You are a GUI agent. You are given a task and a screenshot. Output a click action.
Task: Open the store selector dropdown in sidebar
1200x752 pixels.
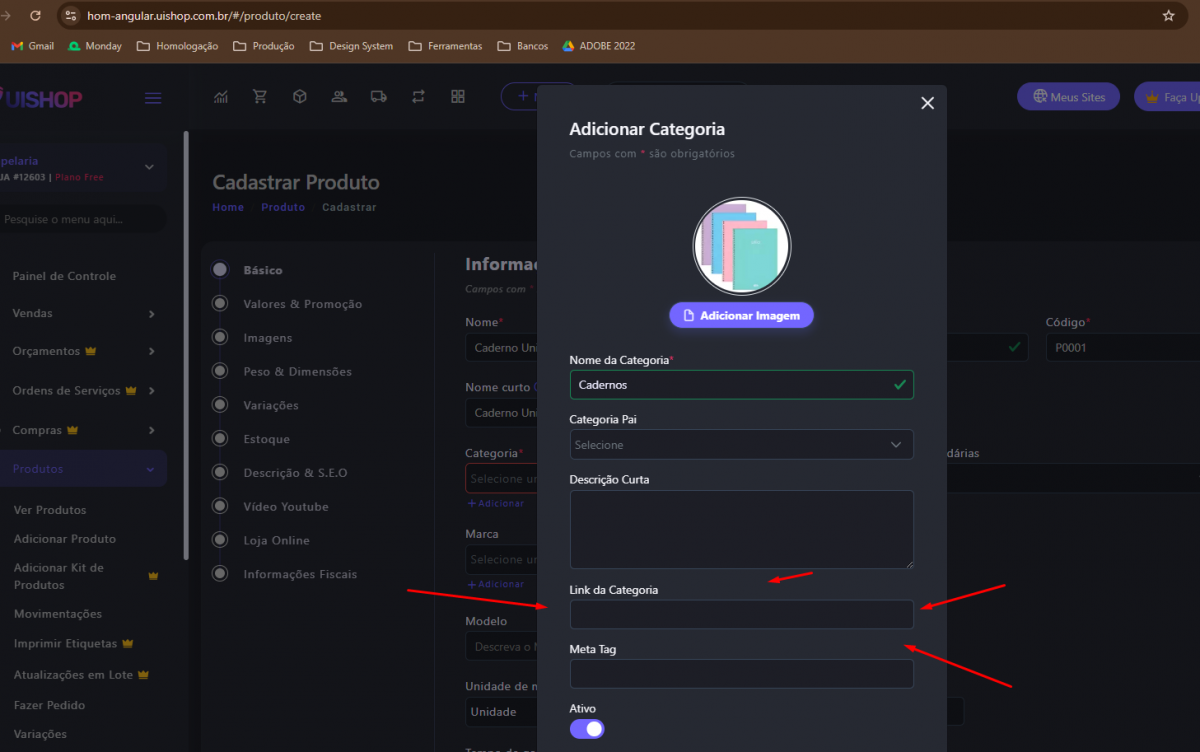(x=149, y=167)
